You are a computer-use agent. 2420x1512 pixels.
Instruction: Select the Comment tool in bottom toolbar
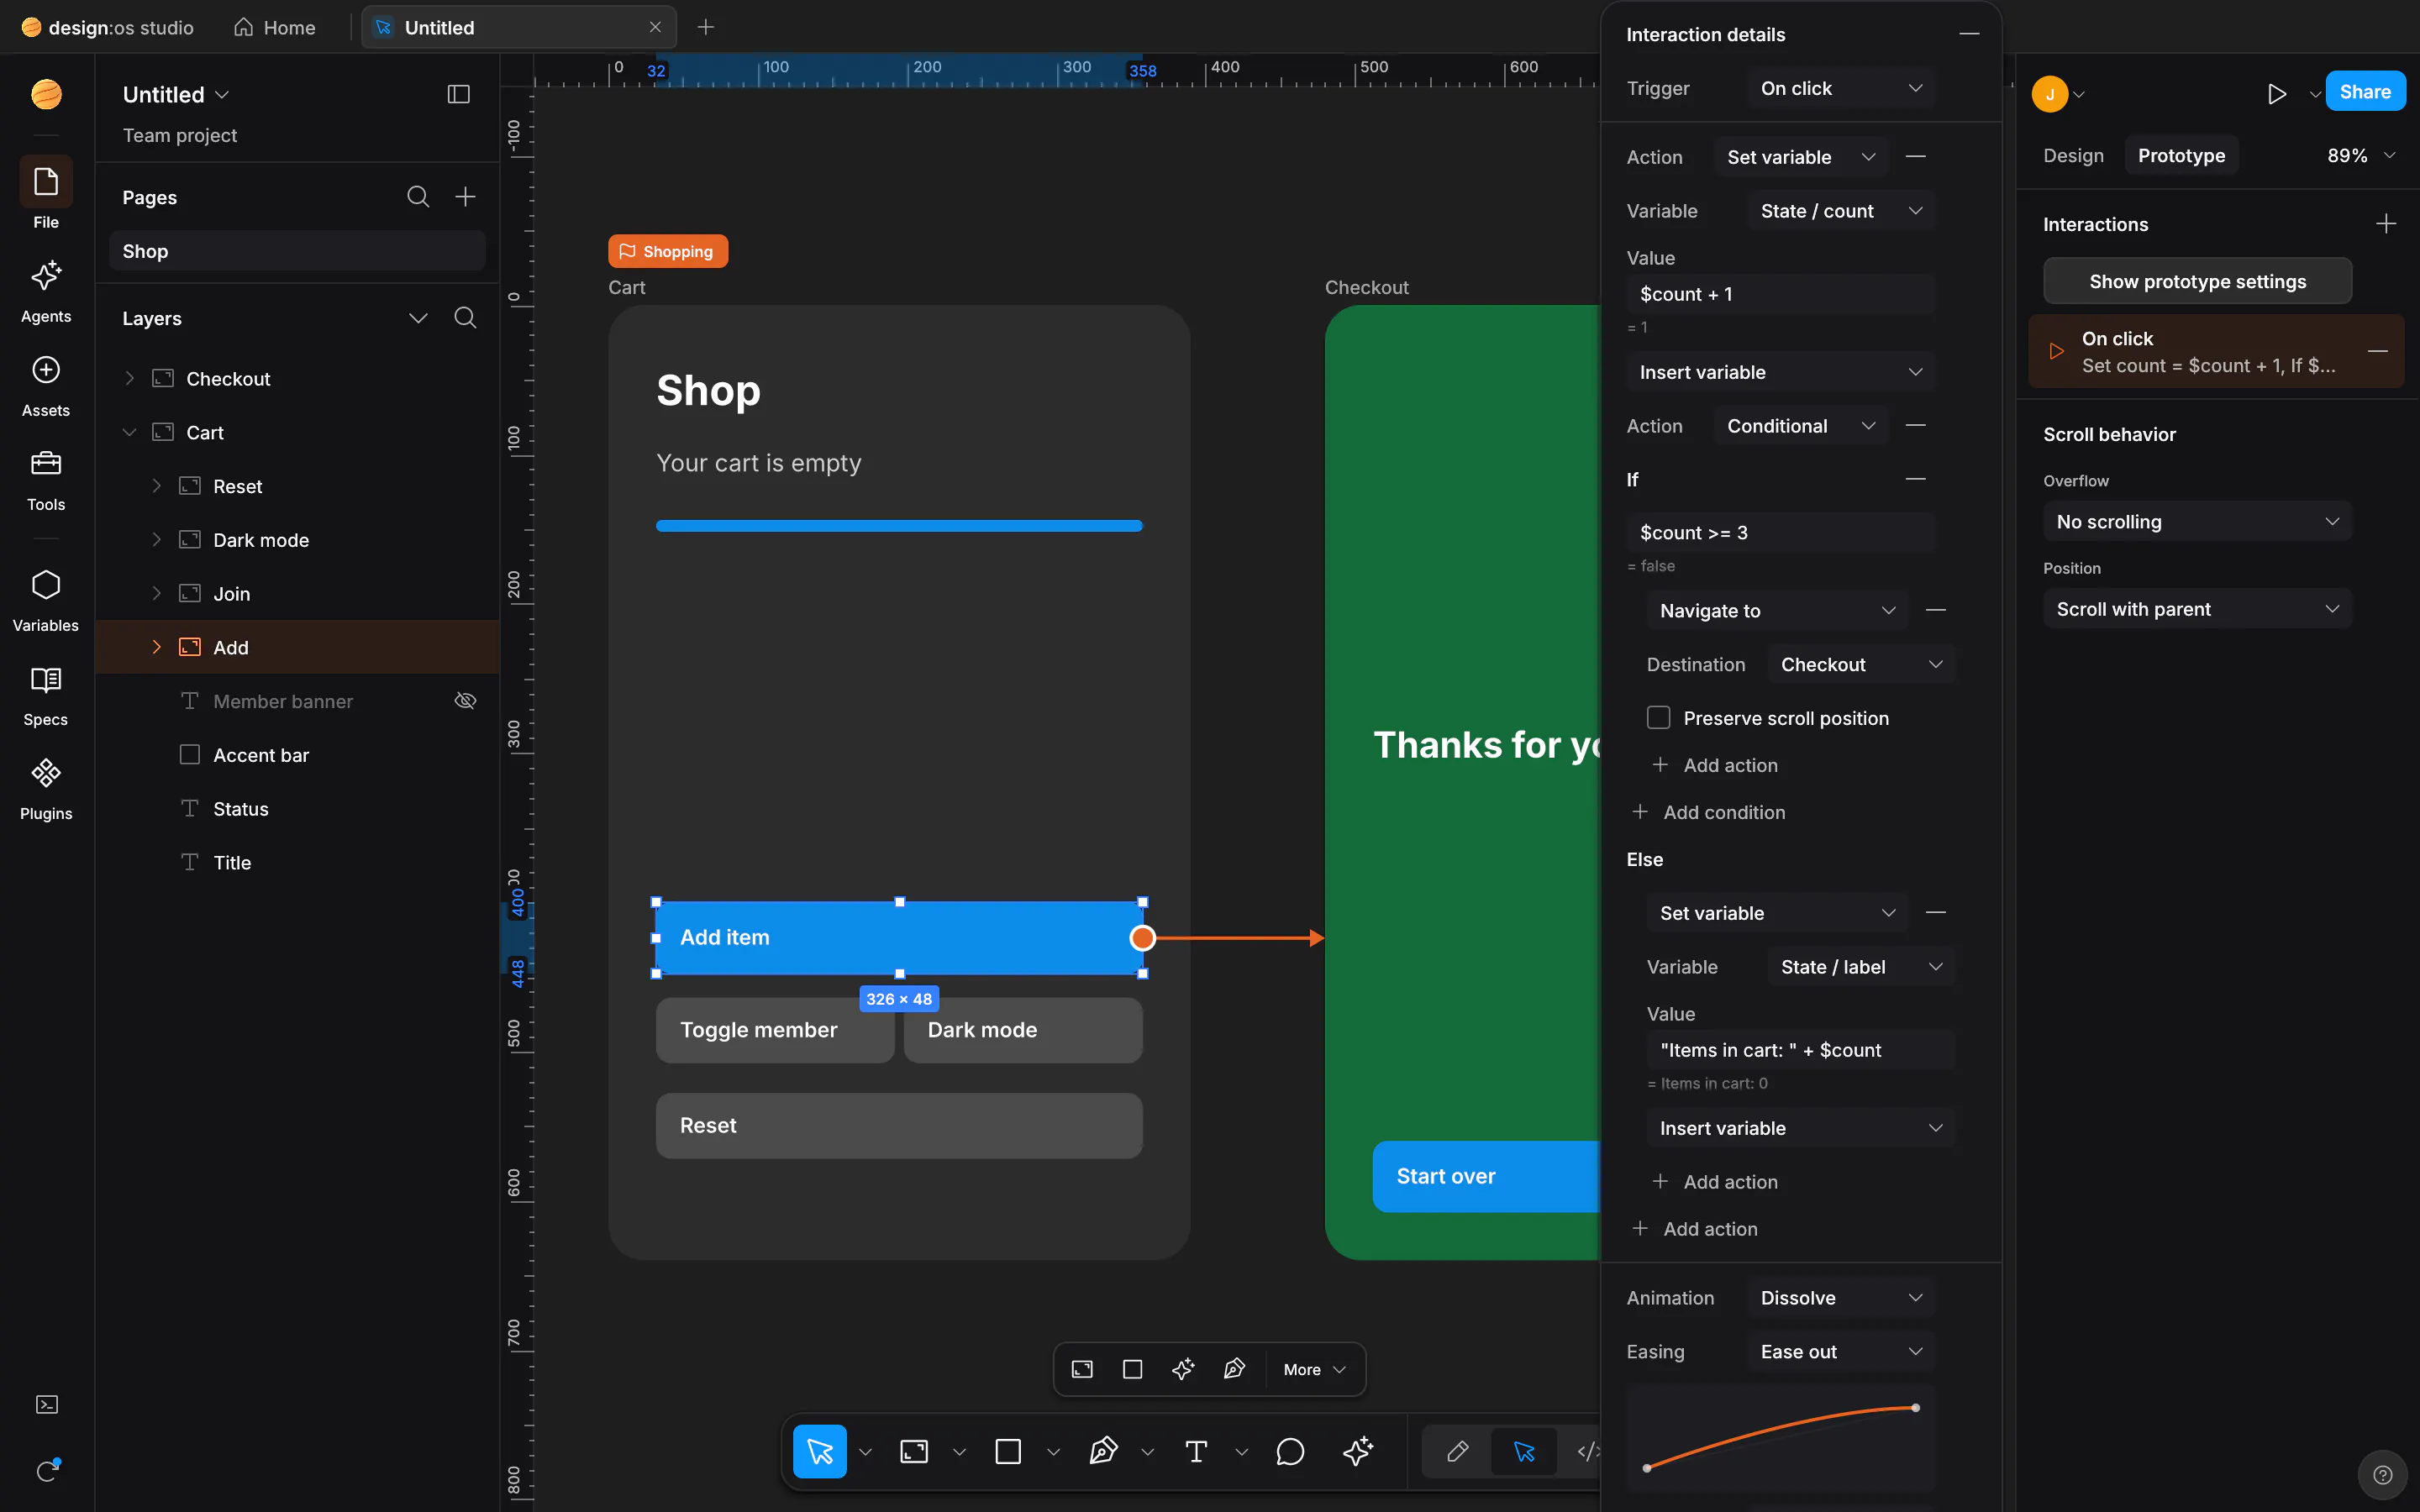pyautogui.click(x=1290, y=1451)
